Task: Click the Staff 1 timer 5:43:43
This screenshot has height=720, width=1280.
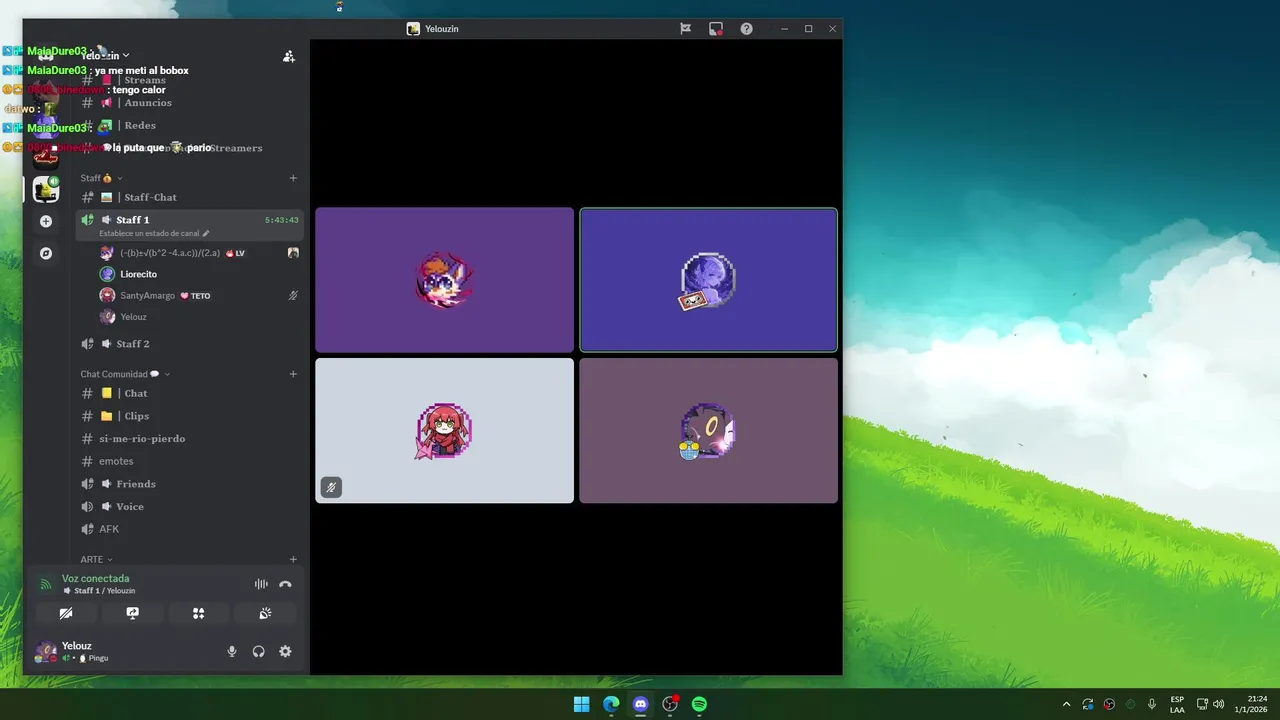Action: click(281, 220)
